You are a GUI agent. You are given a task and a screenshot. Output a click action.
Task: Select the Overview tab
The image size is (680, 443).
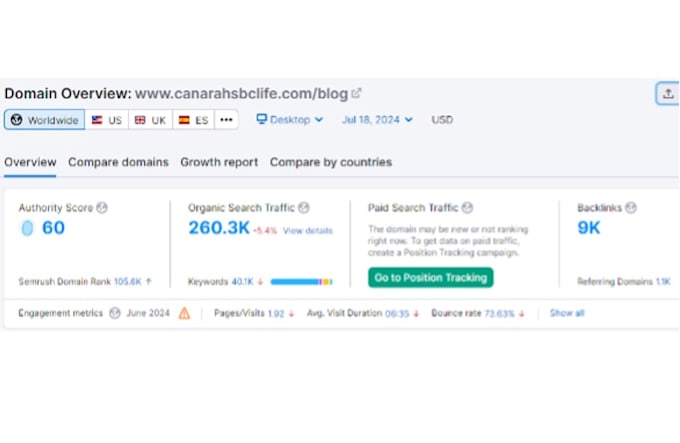(30, 162)
